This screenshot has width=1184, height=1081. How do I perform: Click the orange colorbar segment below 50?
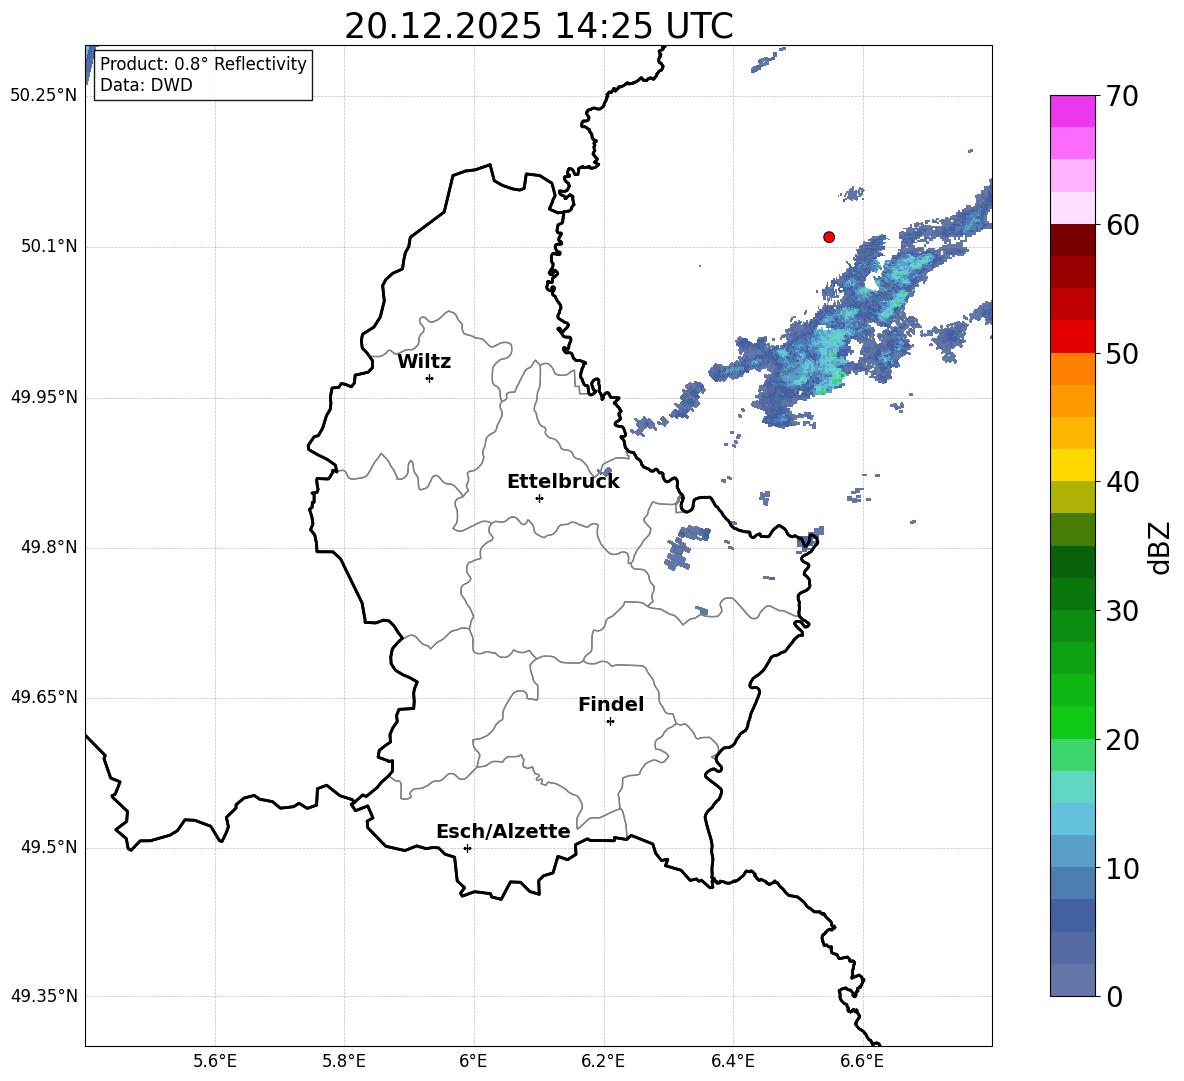click(x=1073, y=369)
